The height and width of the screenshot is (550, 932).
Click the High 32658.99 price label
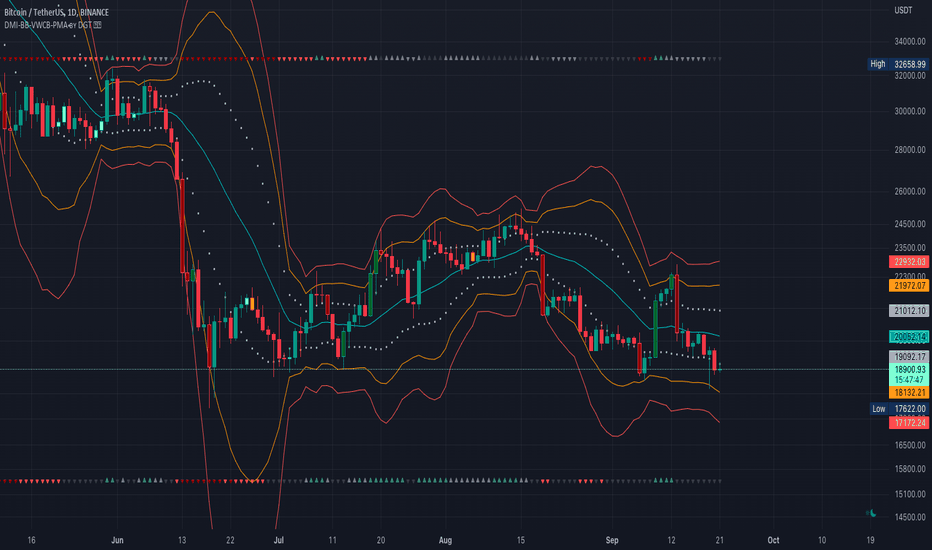click(899, 64)
